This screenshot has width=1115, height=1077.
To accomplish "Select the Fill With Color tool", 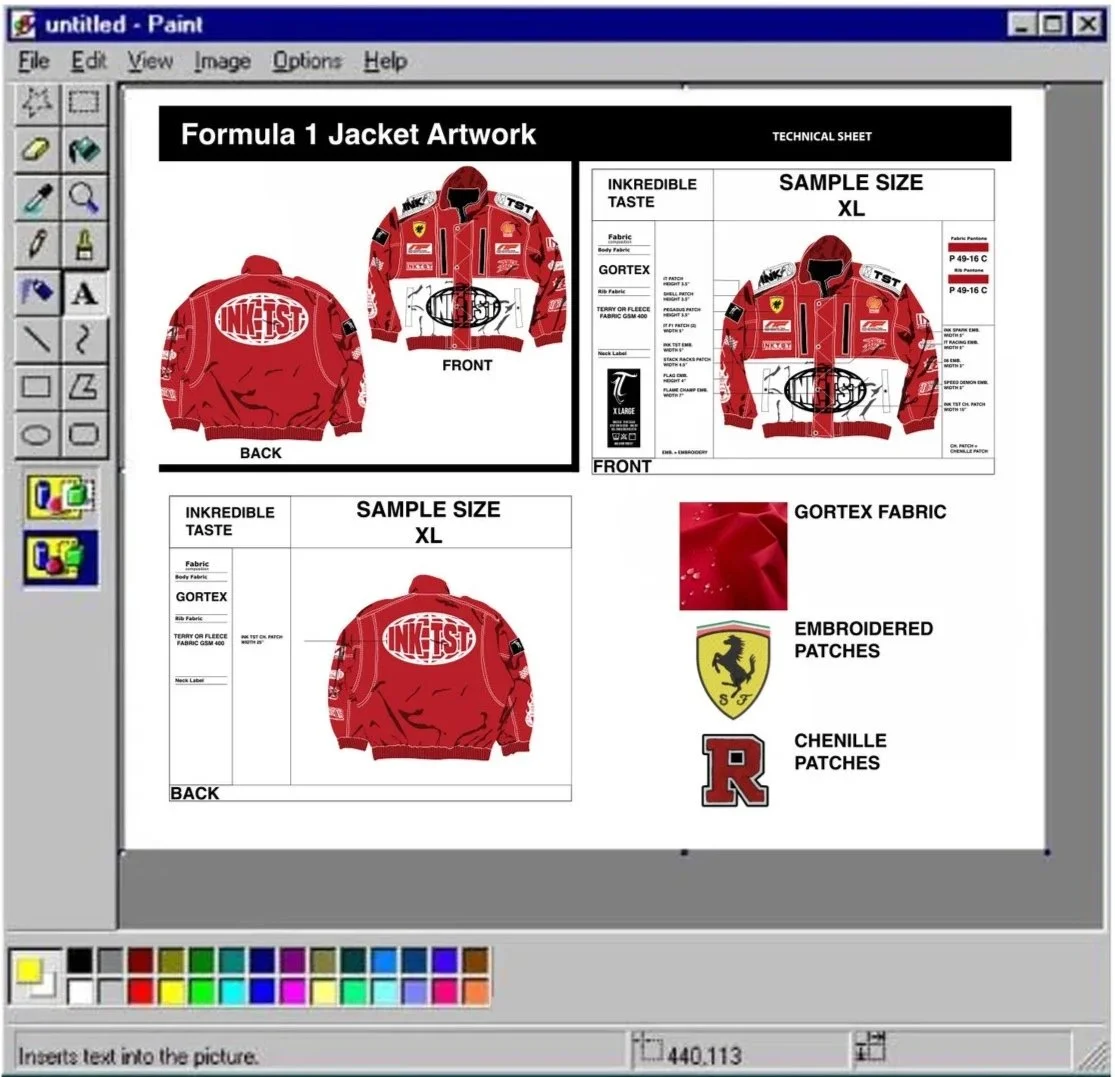I will point(84,150).
